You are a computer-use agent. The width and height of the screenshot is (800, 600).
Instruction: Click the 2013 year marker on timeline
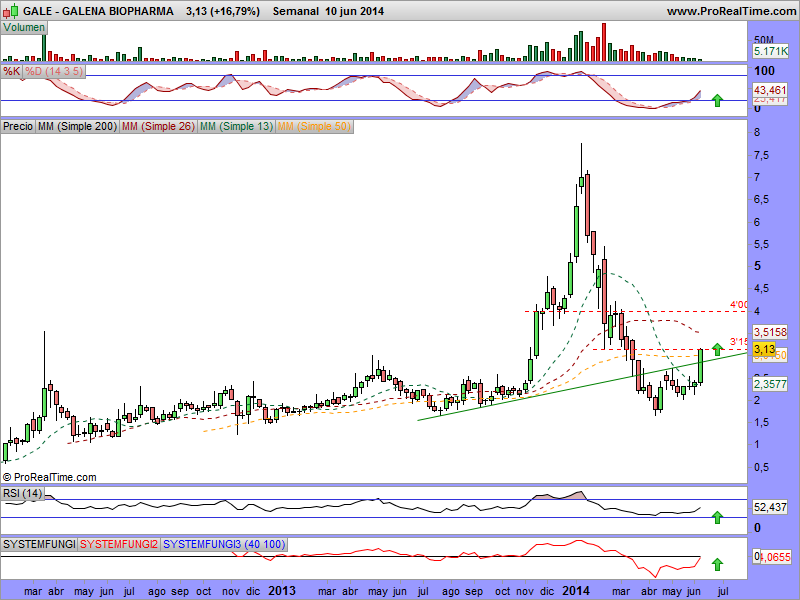tap(282, 591)
